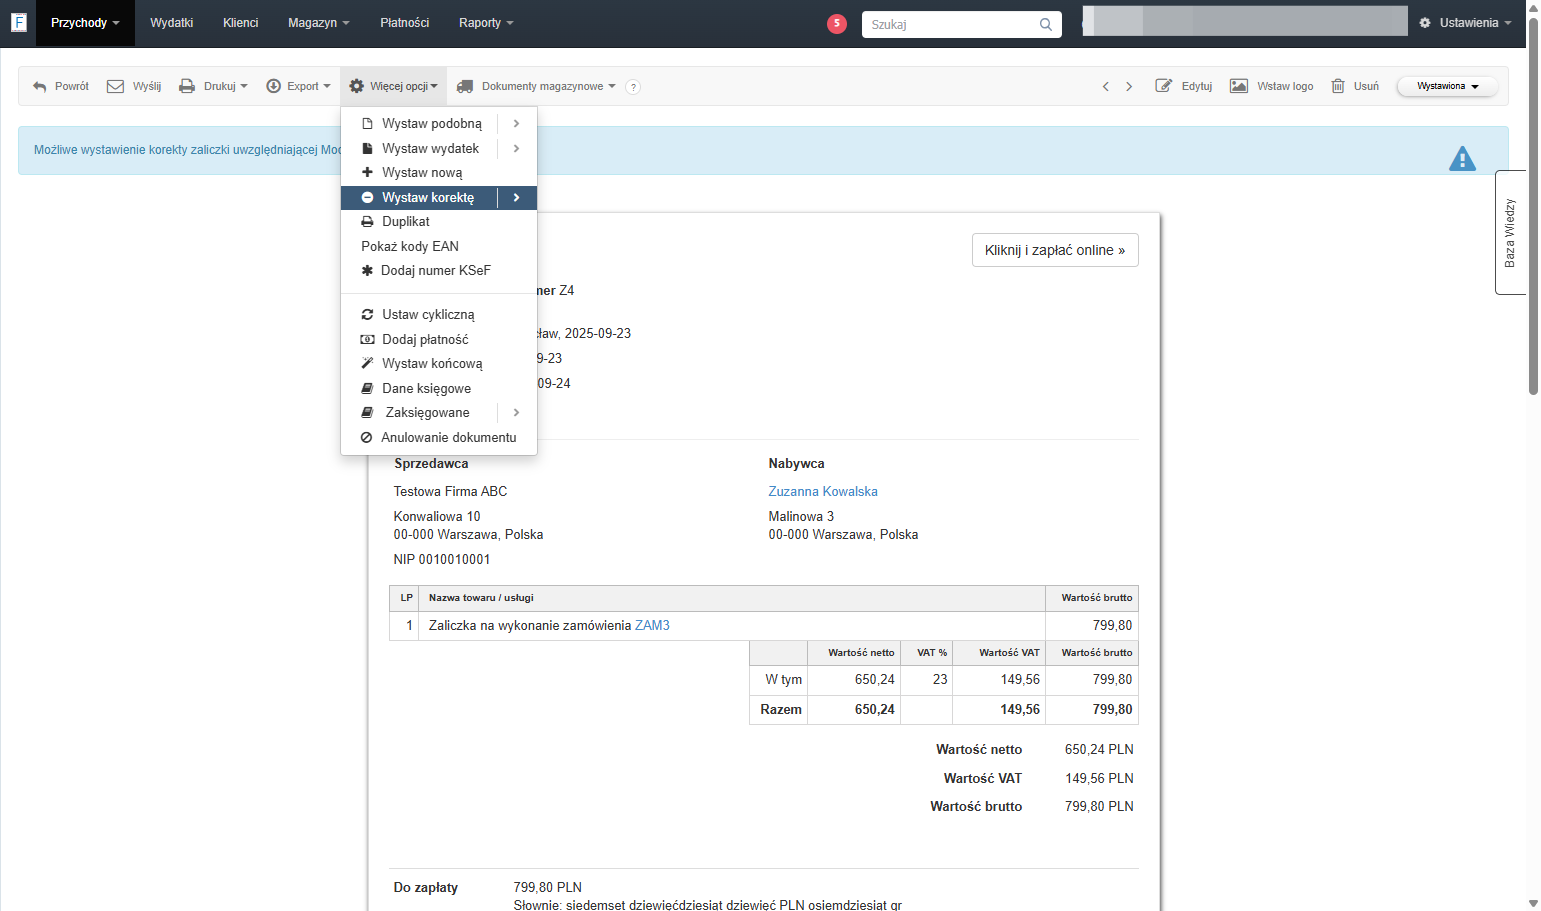Select Dodaj płatność menu item

[439, 340]
